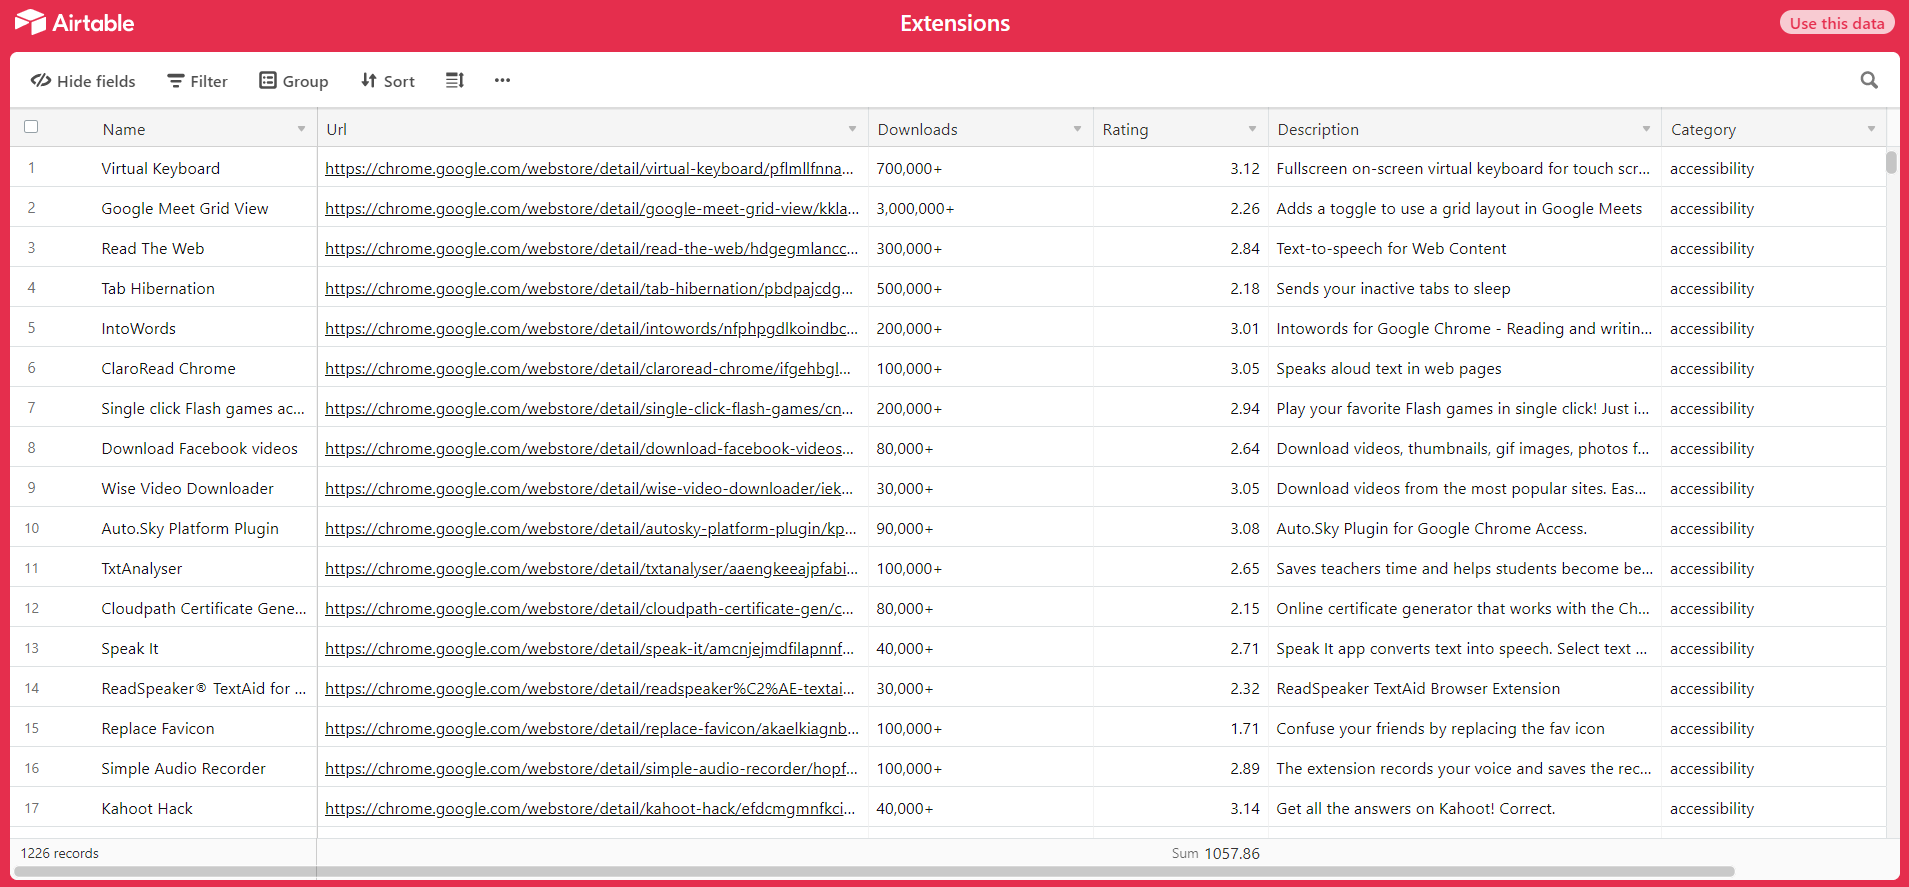Screen dimensions: 1909x887
Task: Select the 1.71 rating cell
Action: click(x=1181, y=729)
